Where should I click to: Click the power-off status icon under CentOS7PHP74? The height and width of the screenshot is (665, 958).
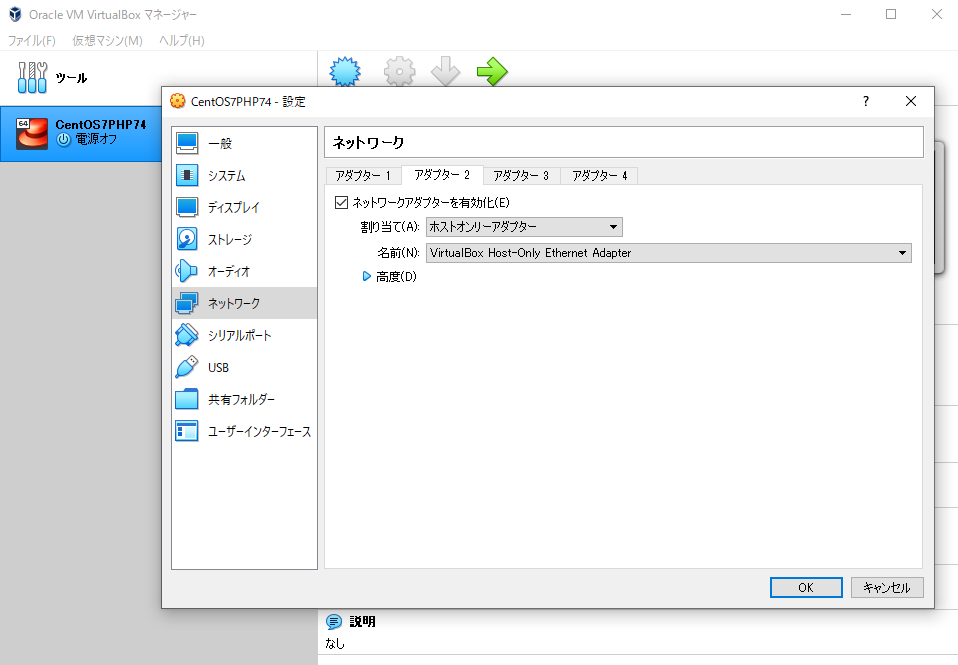[x=64, y=140]
